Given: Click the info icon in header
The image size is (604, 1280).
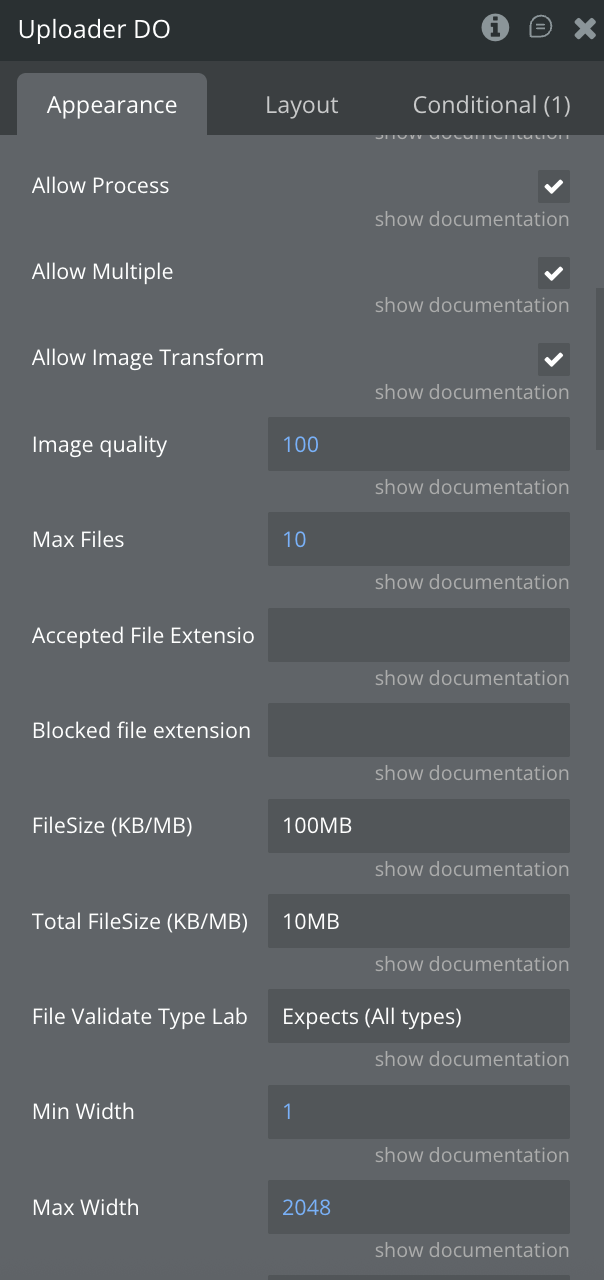Looking at the screenshot, I should point(495,28).
